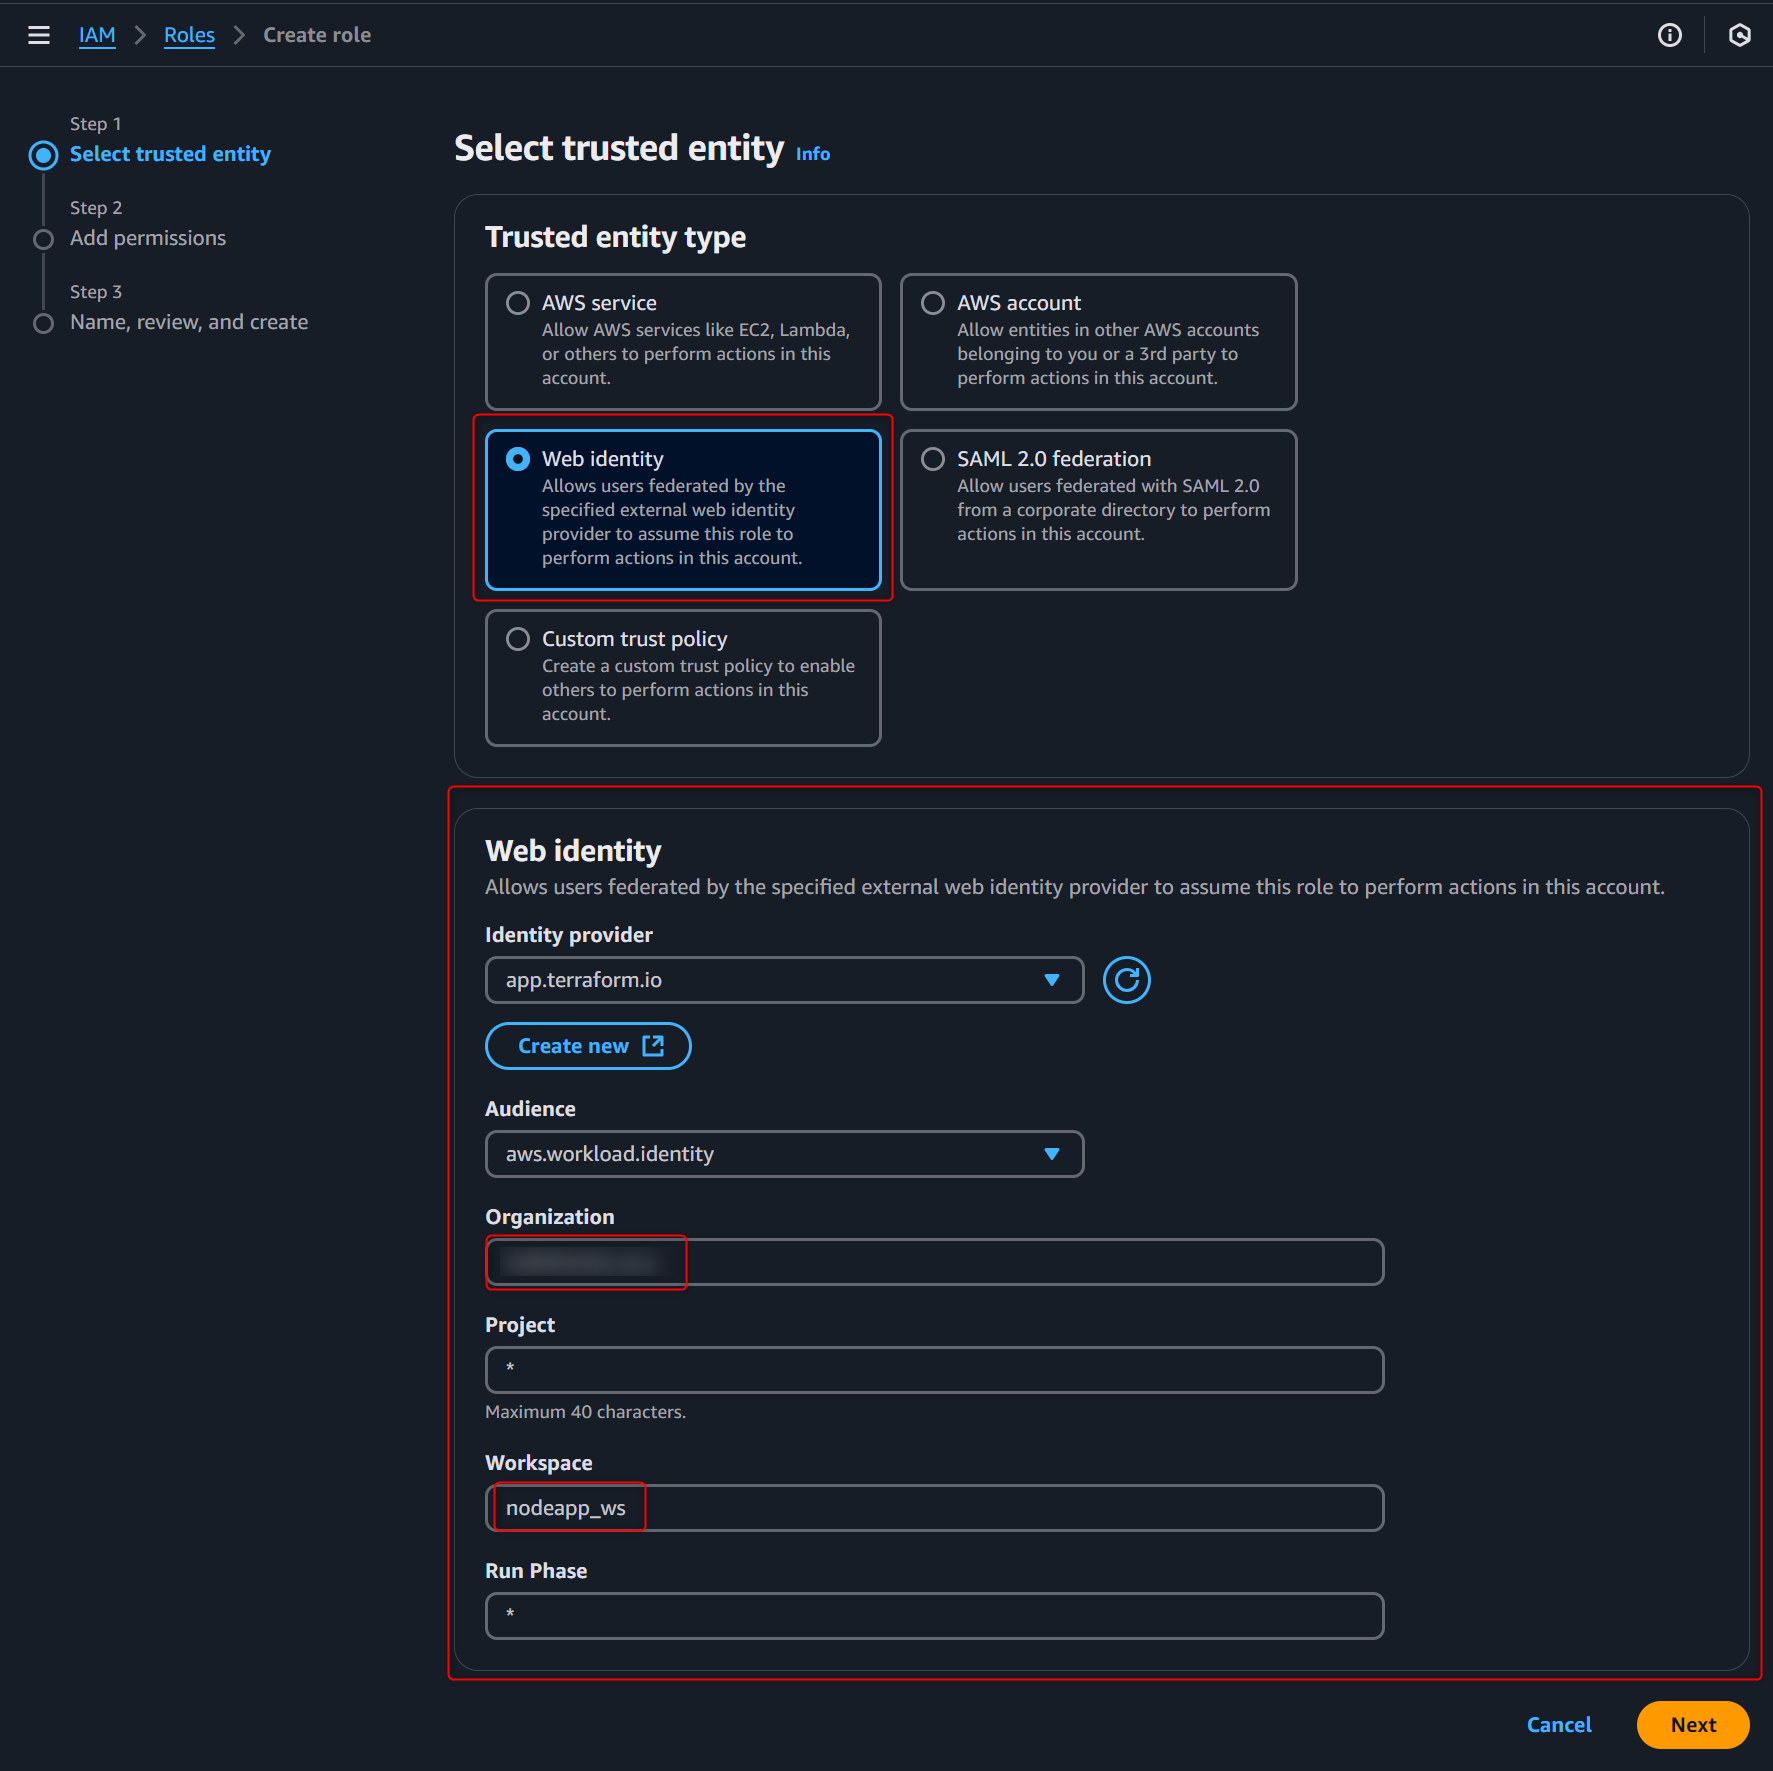Click Next to proceed to permissions
Image resolution: width=1773 pixels, height=1771 pixels.
pos(1693,1725)
